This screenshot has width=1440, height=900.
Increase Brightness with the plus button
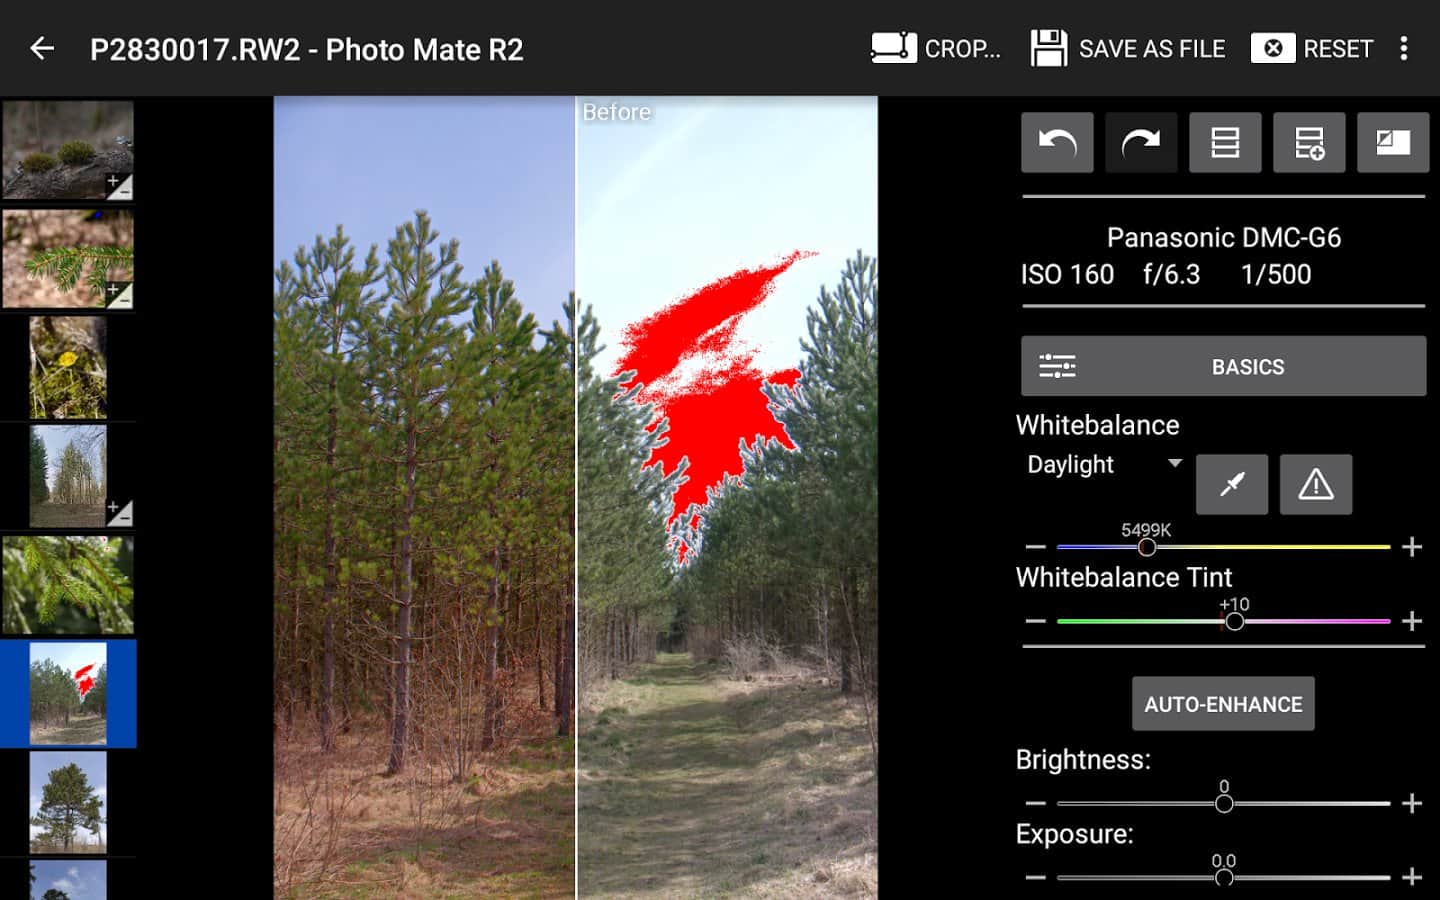pos(1412,803)
